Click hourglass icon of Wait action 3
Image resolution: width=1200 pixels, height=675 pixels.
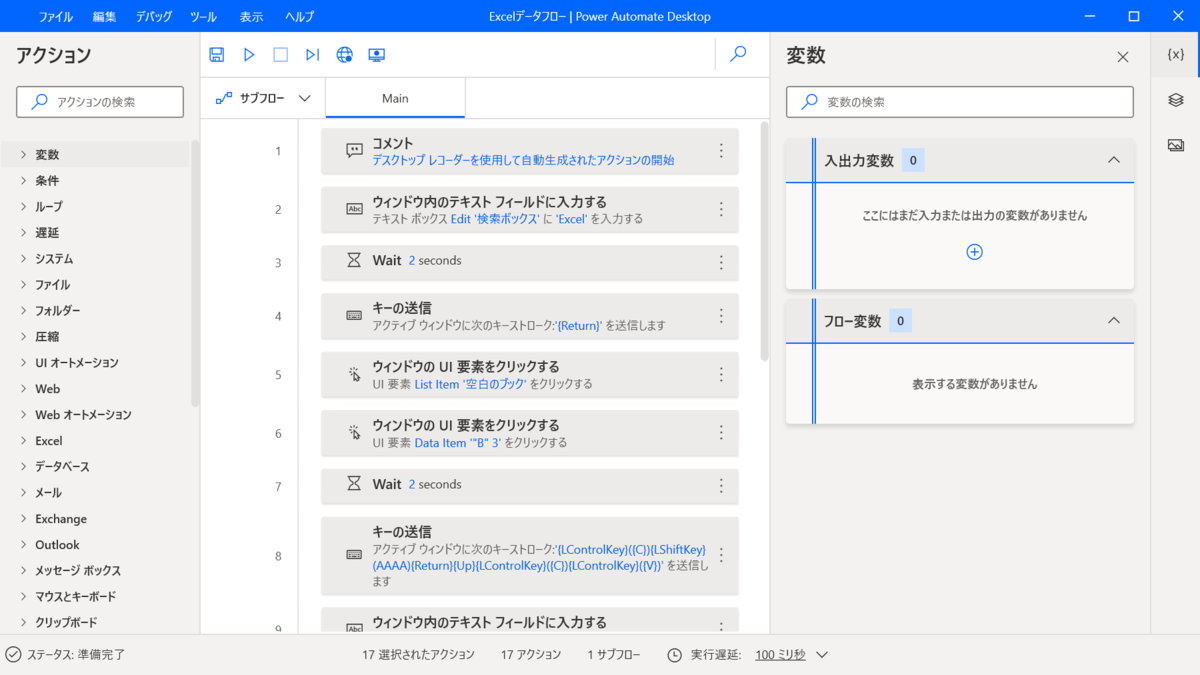[354, 260]
